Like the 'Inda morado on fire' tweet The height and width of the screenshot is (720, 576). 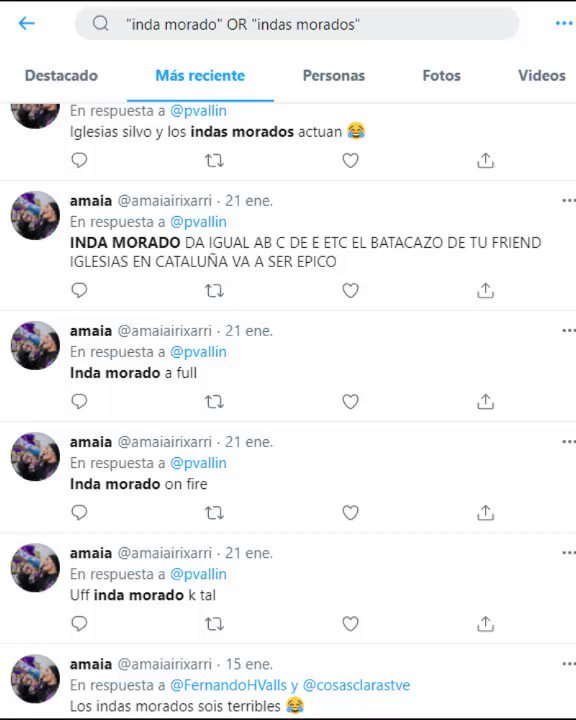point(350,512)
